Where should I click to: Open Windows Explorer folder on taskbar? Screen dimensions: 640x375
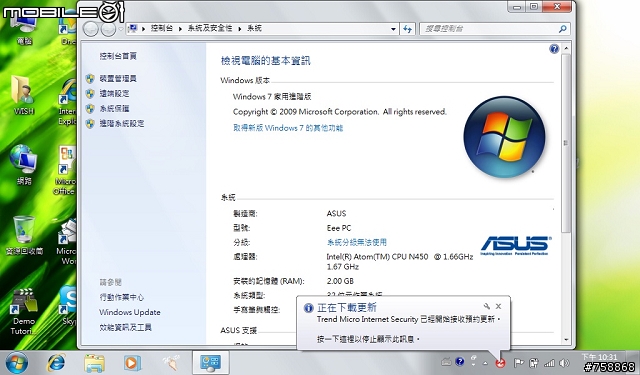tap(94, 363)
